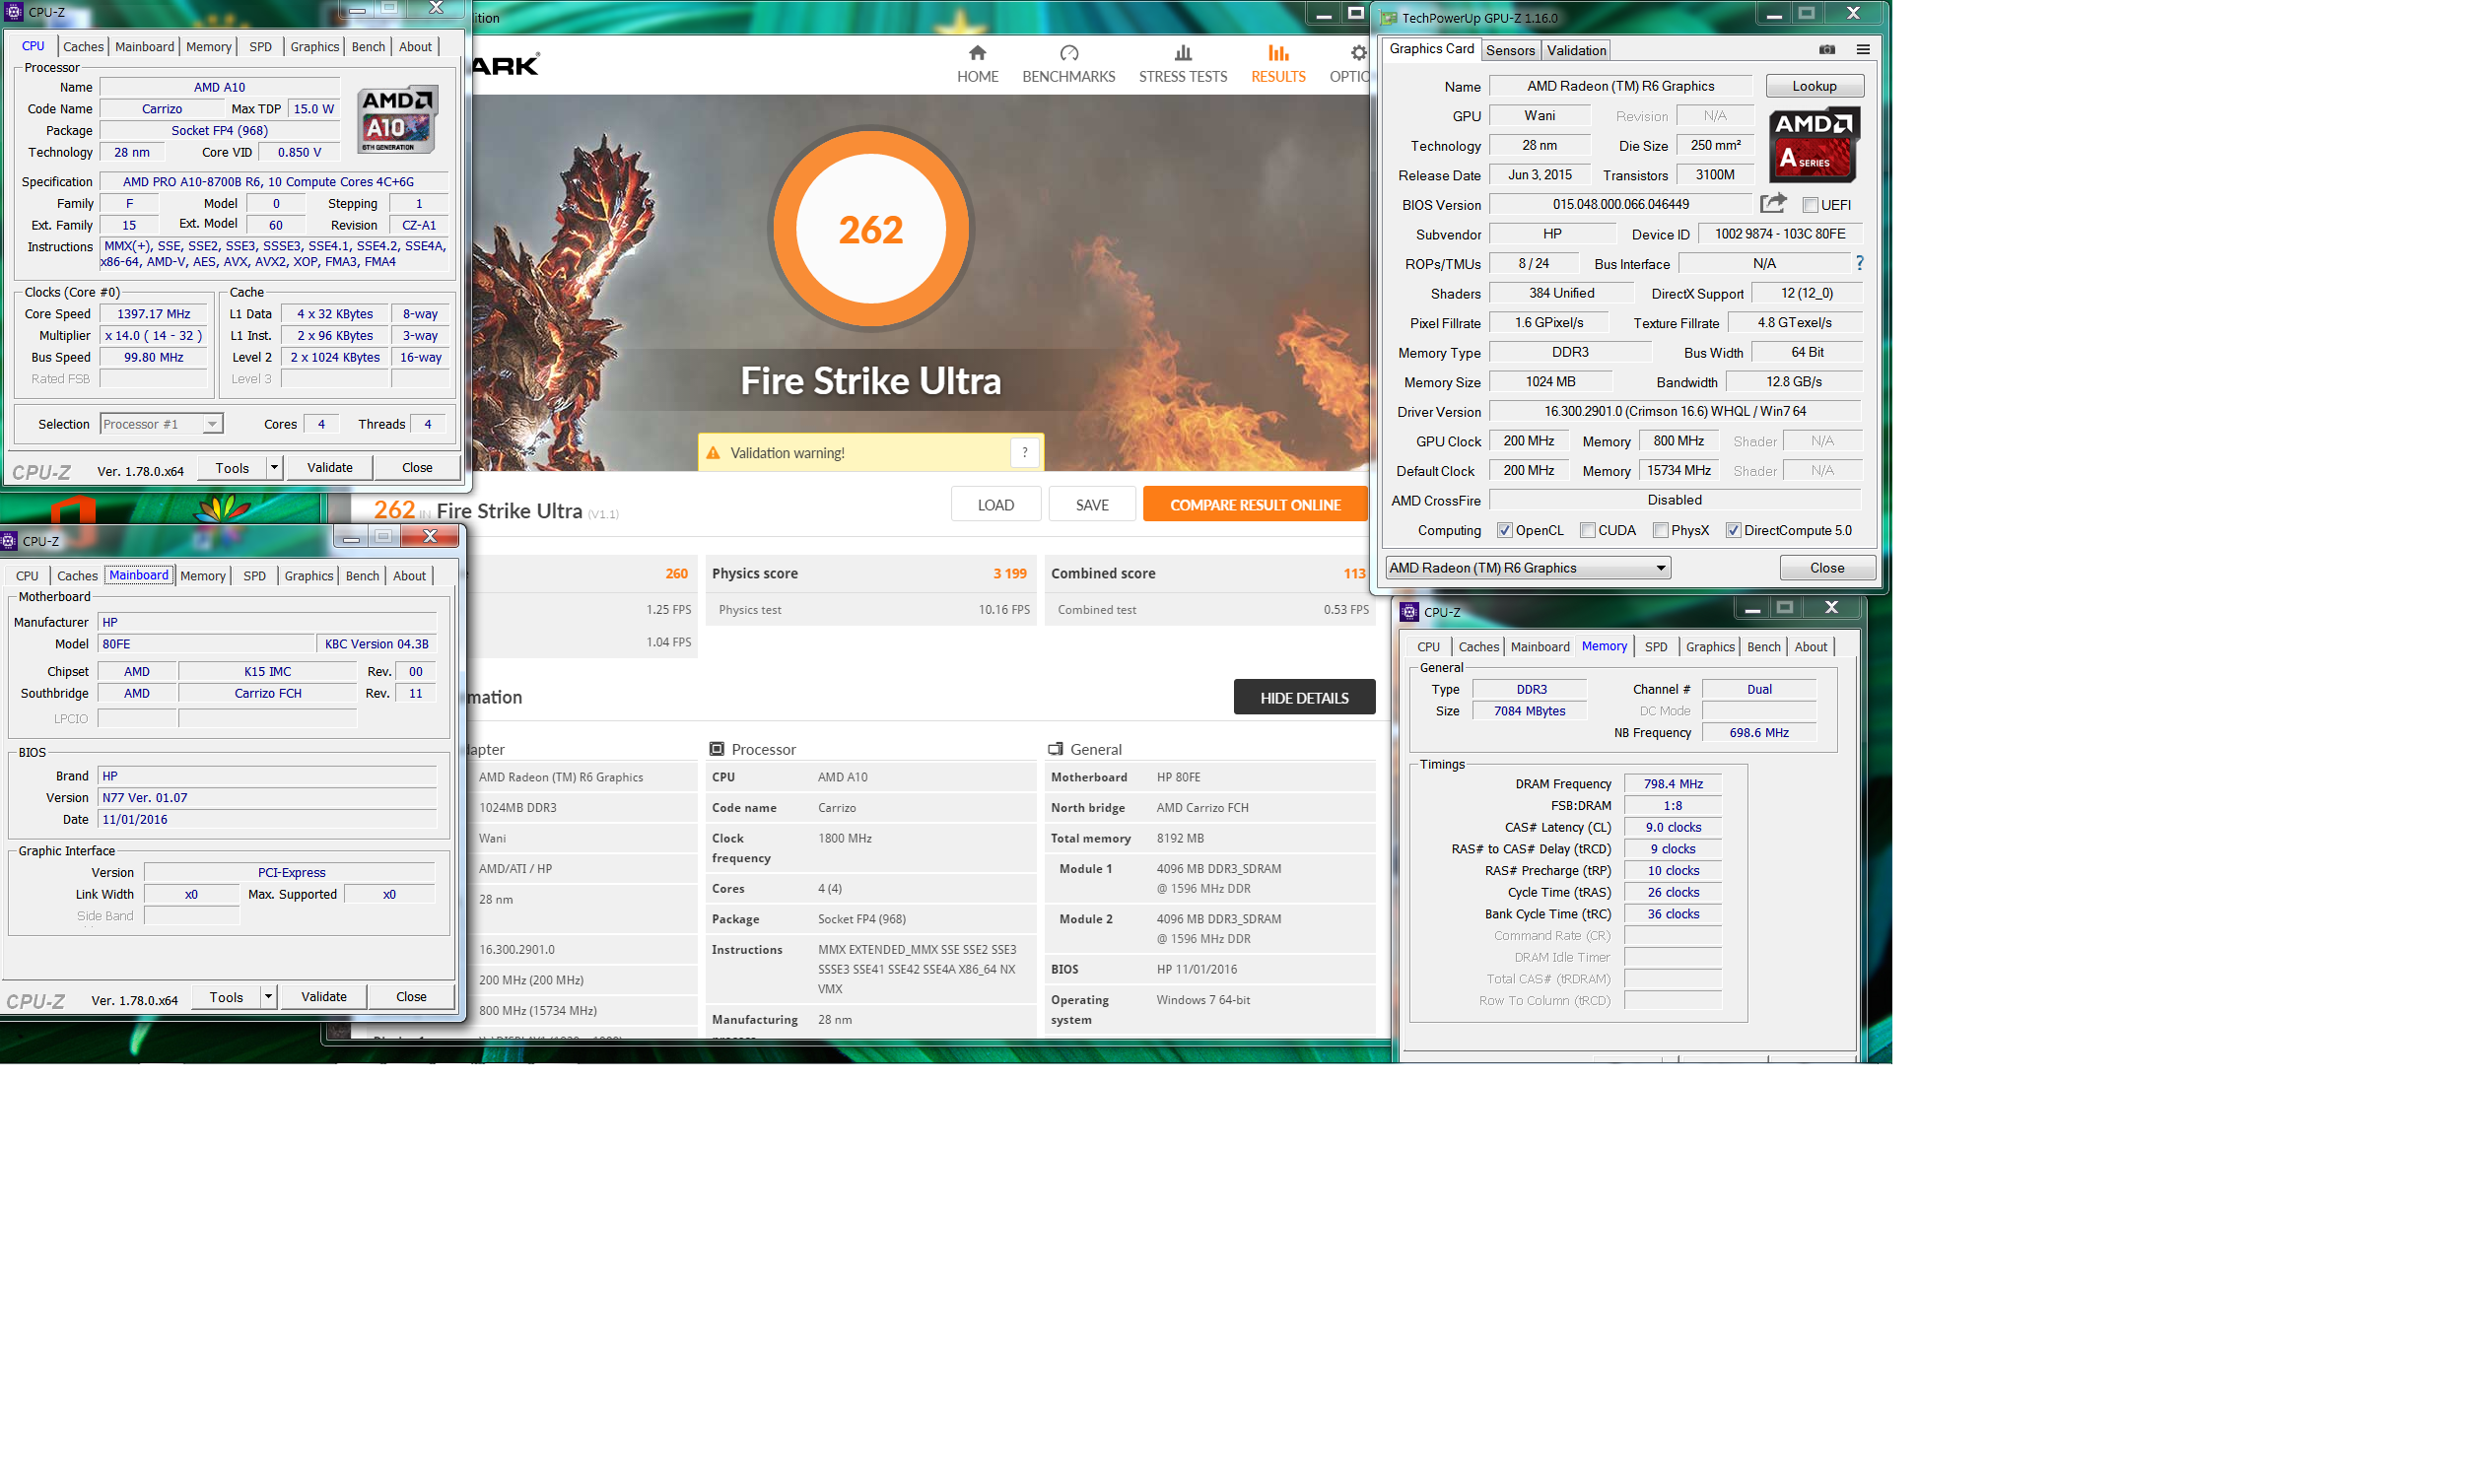Click the GPU-Z title bar app icon

click(1388, 18)
